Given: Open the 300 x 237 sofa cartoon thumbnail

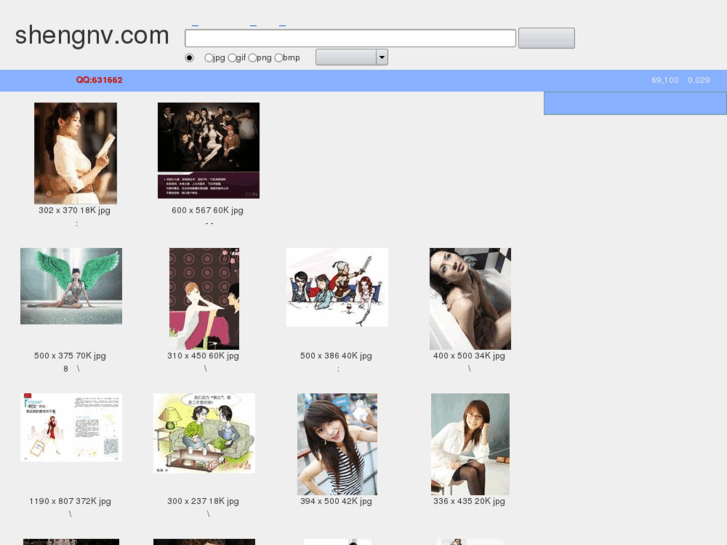Looking at the screenshot, I should 204,433.
